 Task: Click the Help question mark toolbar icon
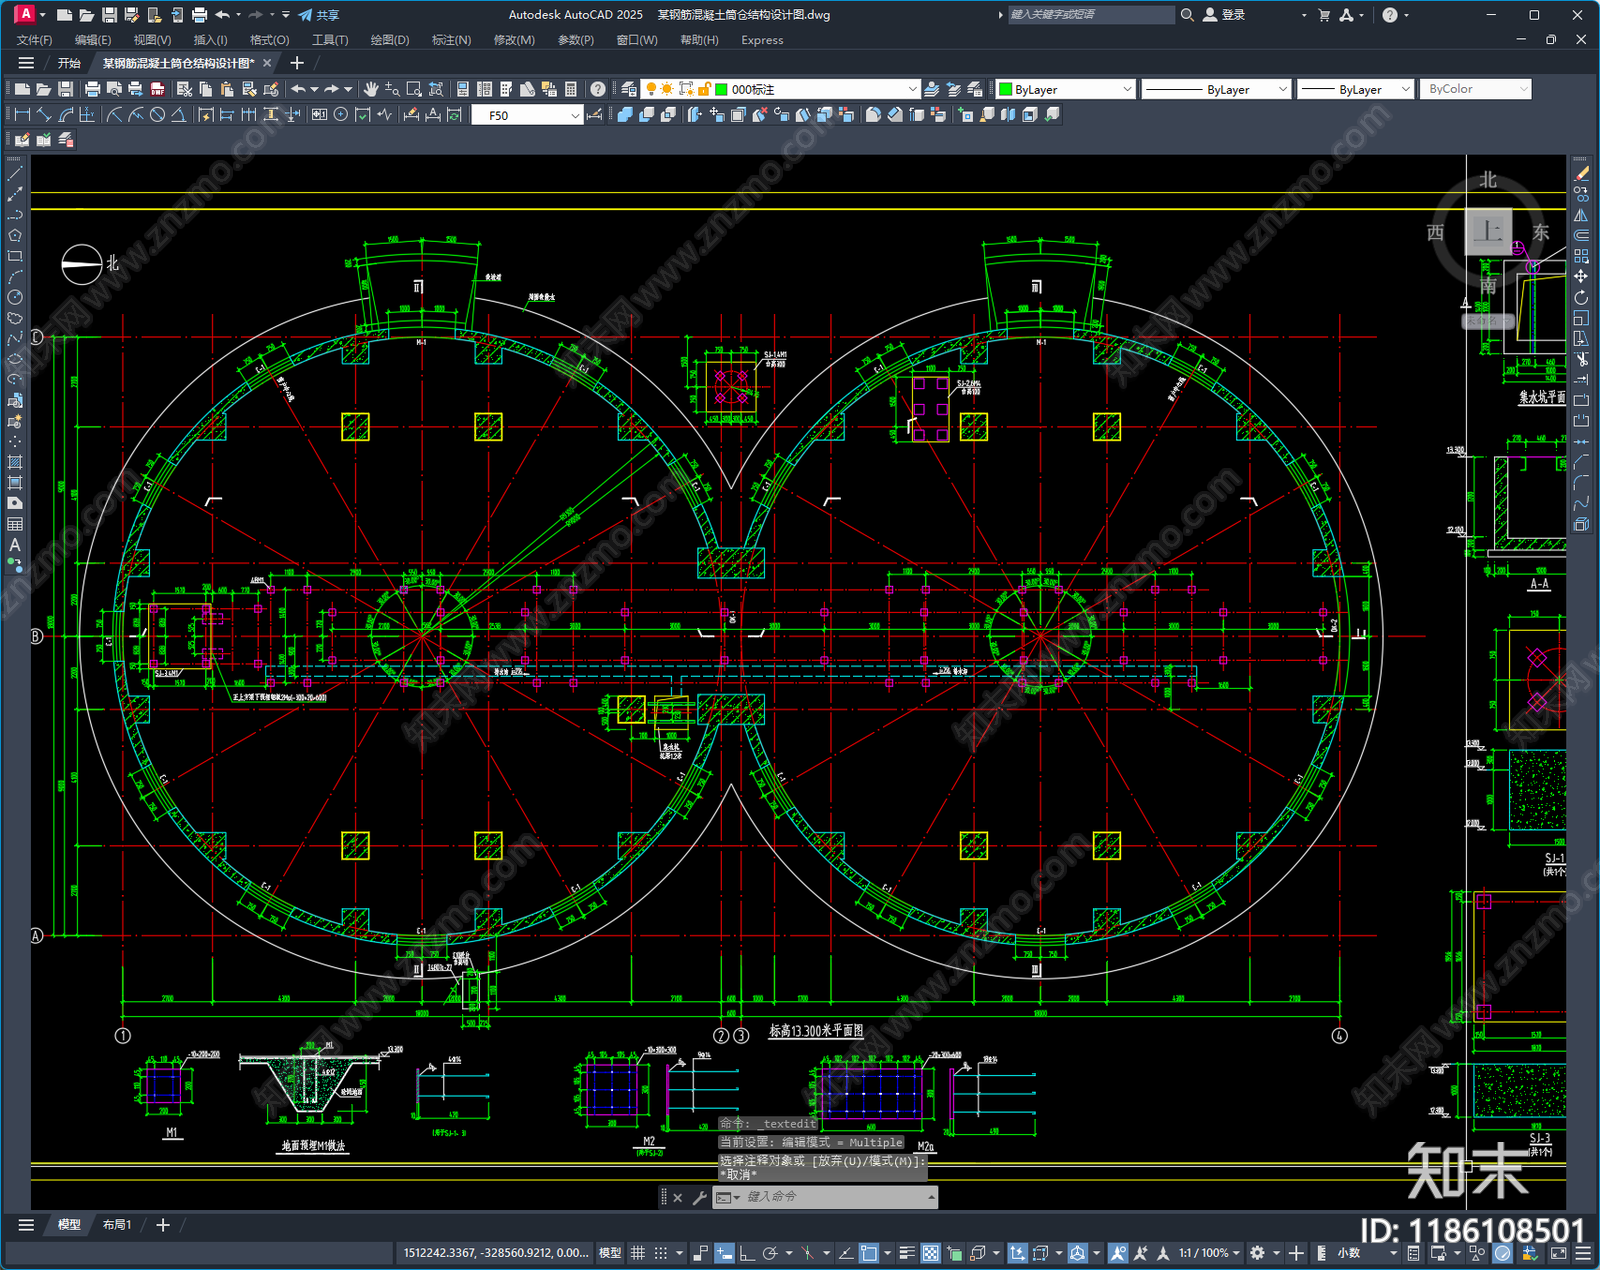pos(597,89)
